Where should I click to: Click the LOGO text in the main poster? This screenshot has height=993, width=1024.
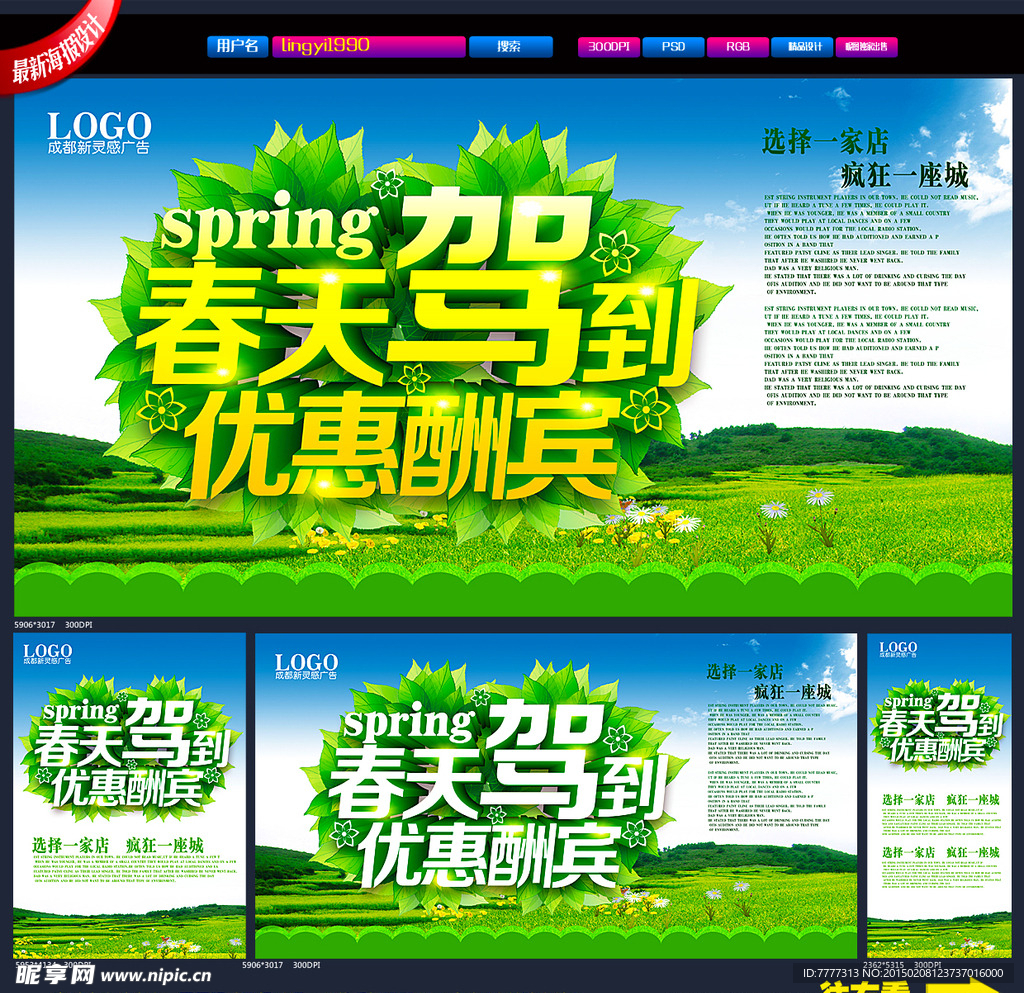pos(99,125)
